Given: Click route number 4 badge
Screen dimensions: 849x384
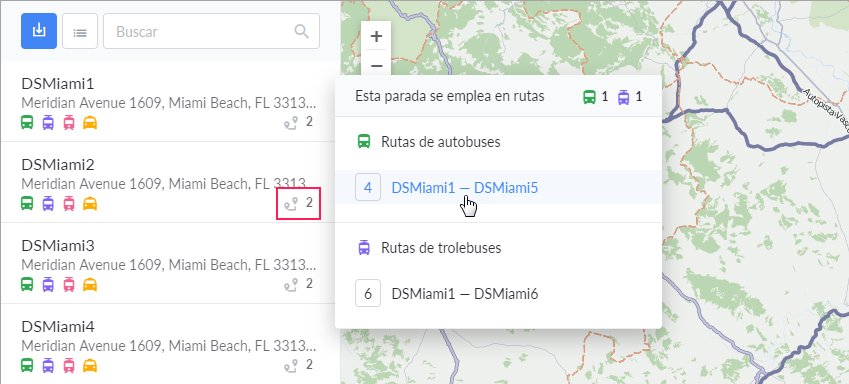Looking at the screenshot, I should 368,188.
